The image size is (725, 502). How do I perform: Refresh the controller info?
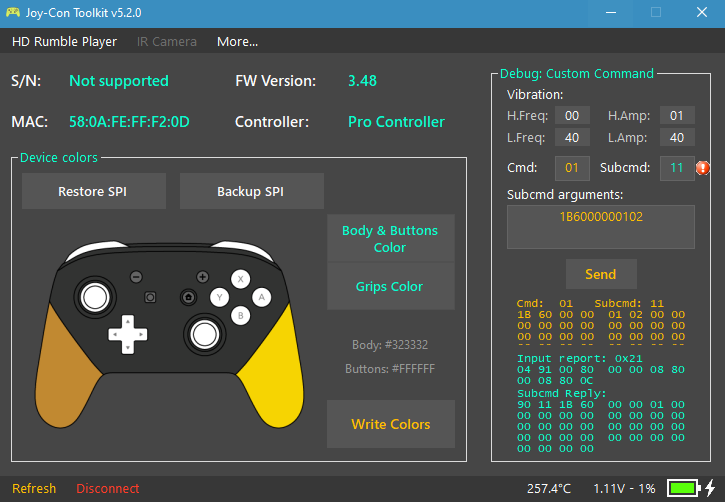(34, 489)
